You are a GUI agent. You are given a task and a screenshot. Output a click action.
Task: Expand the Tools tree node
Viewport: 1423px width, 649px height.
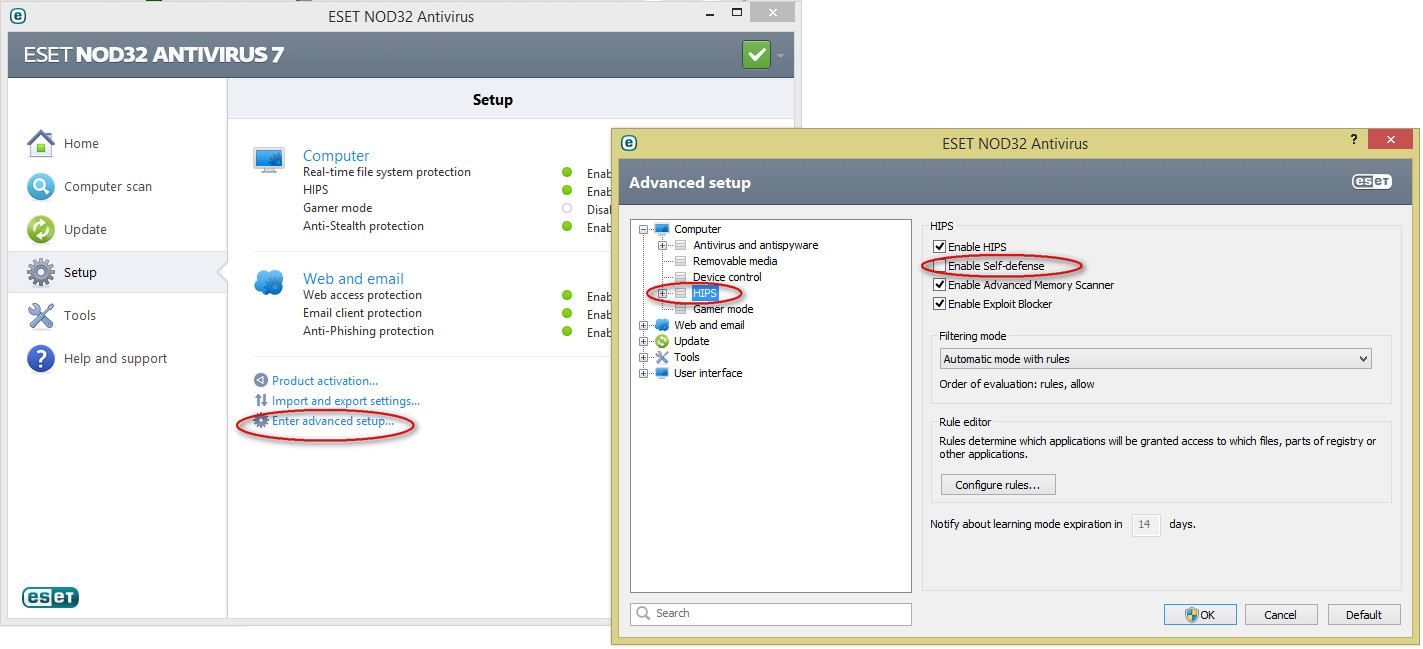tap(644, 357)
